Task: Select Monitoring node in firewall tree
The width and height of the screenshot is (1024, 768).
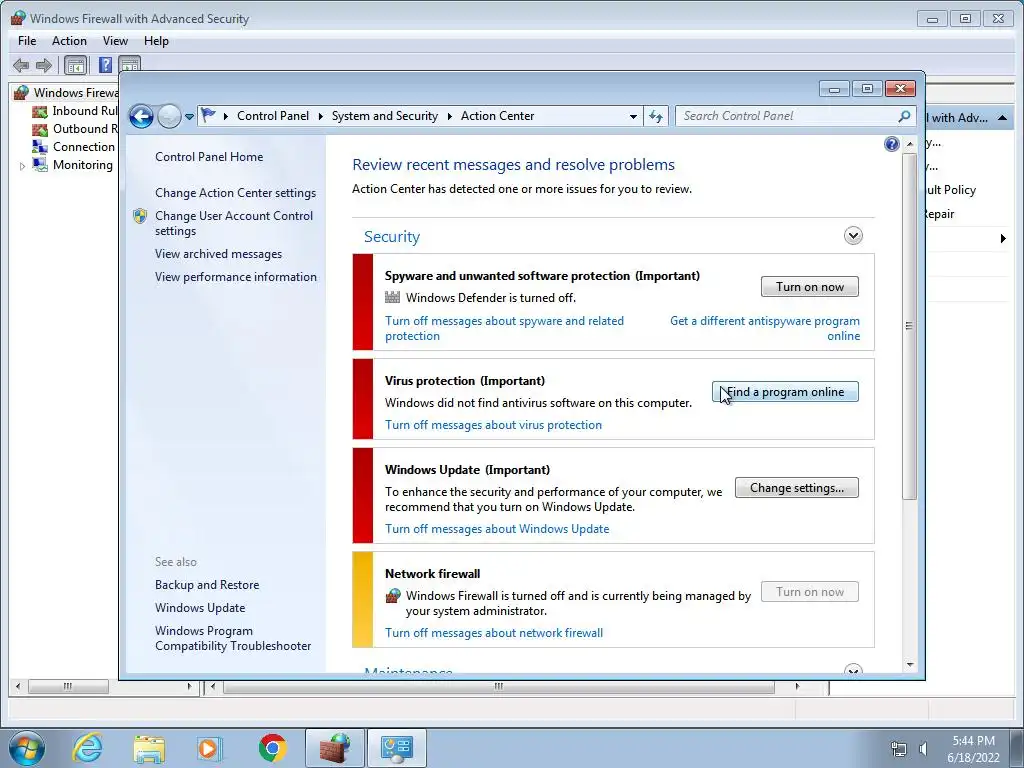Action: (x=82, y=165)
